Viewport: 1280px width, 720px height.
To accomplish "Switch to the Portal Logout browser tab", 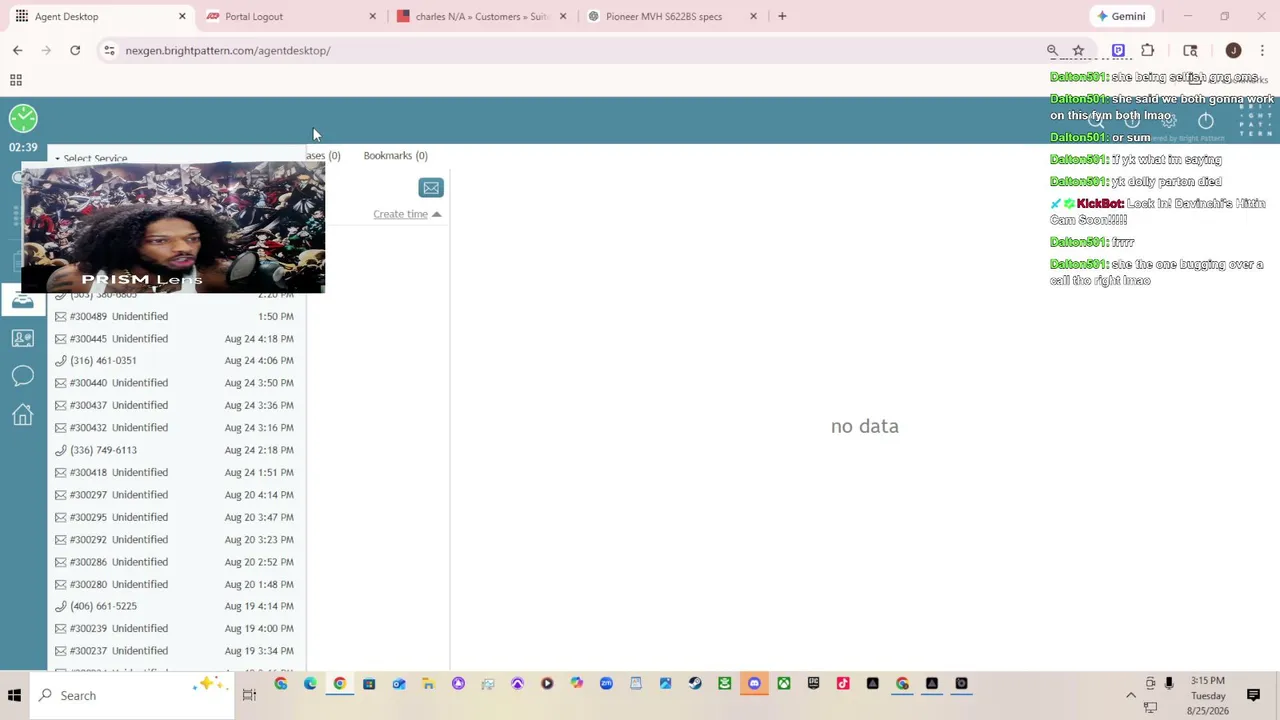I will click(x=290, y=16).
